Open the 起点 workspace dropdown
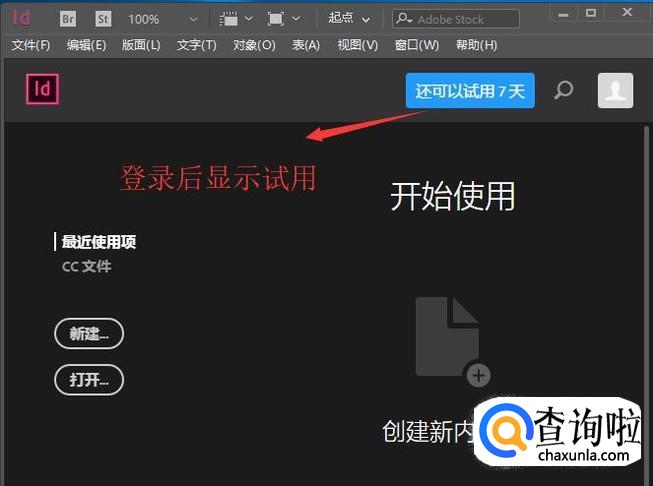The height and width of the screenshot is (486, 653). [x=349, y=18]
